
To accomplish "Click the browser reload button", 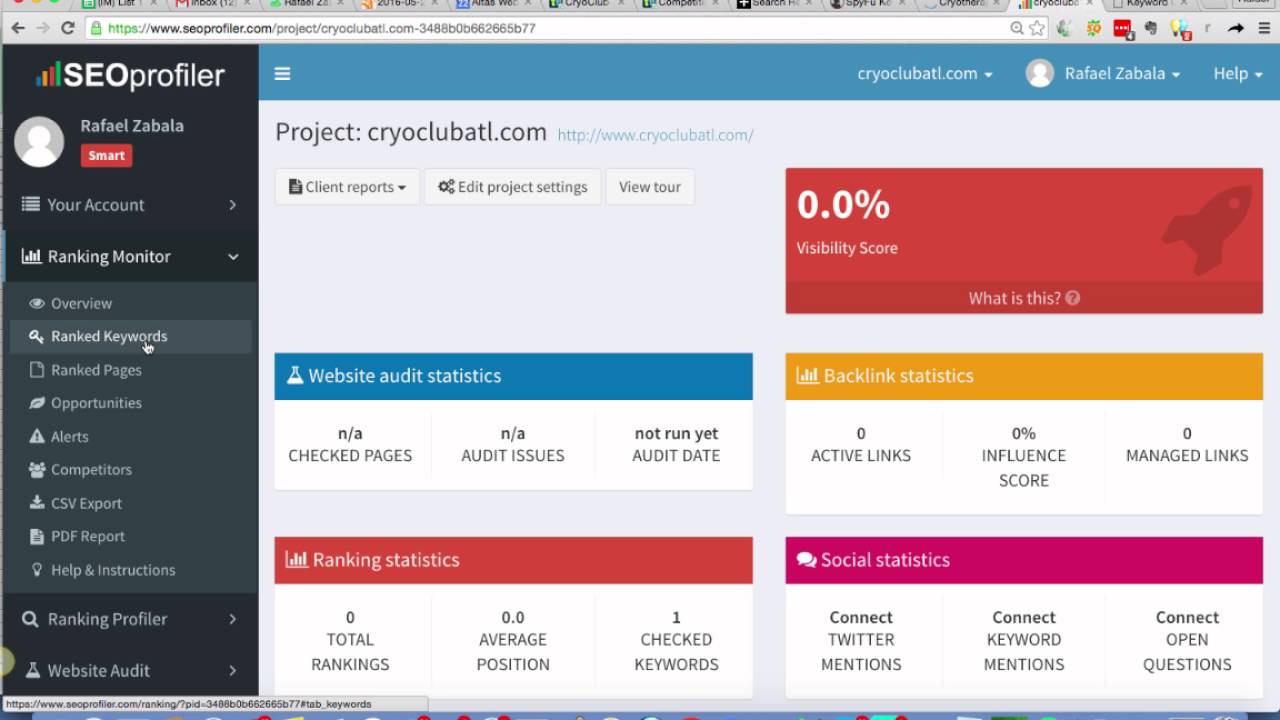I will (x=67, y=28).
